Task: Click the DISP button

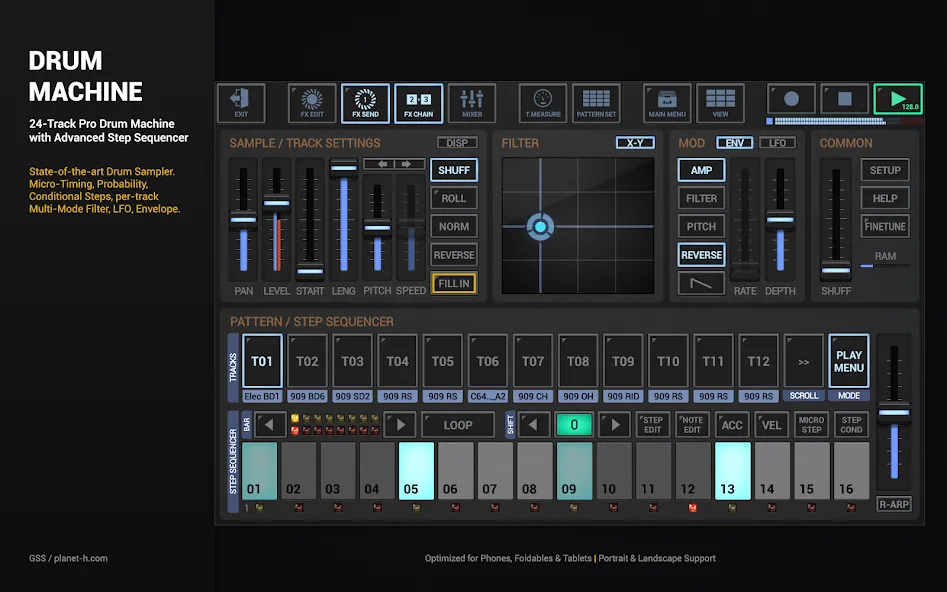Action: coord(457,143)
